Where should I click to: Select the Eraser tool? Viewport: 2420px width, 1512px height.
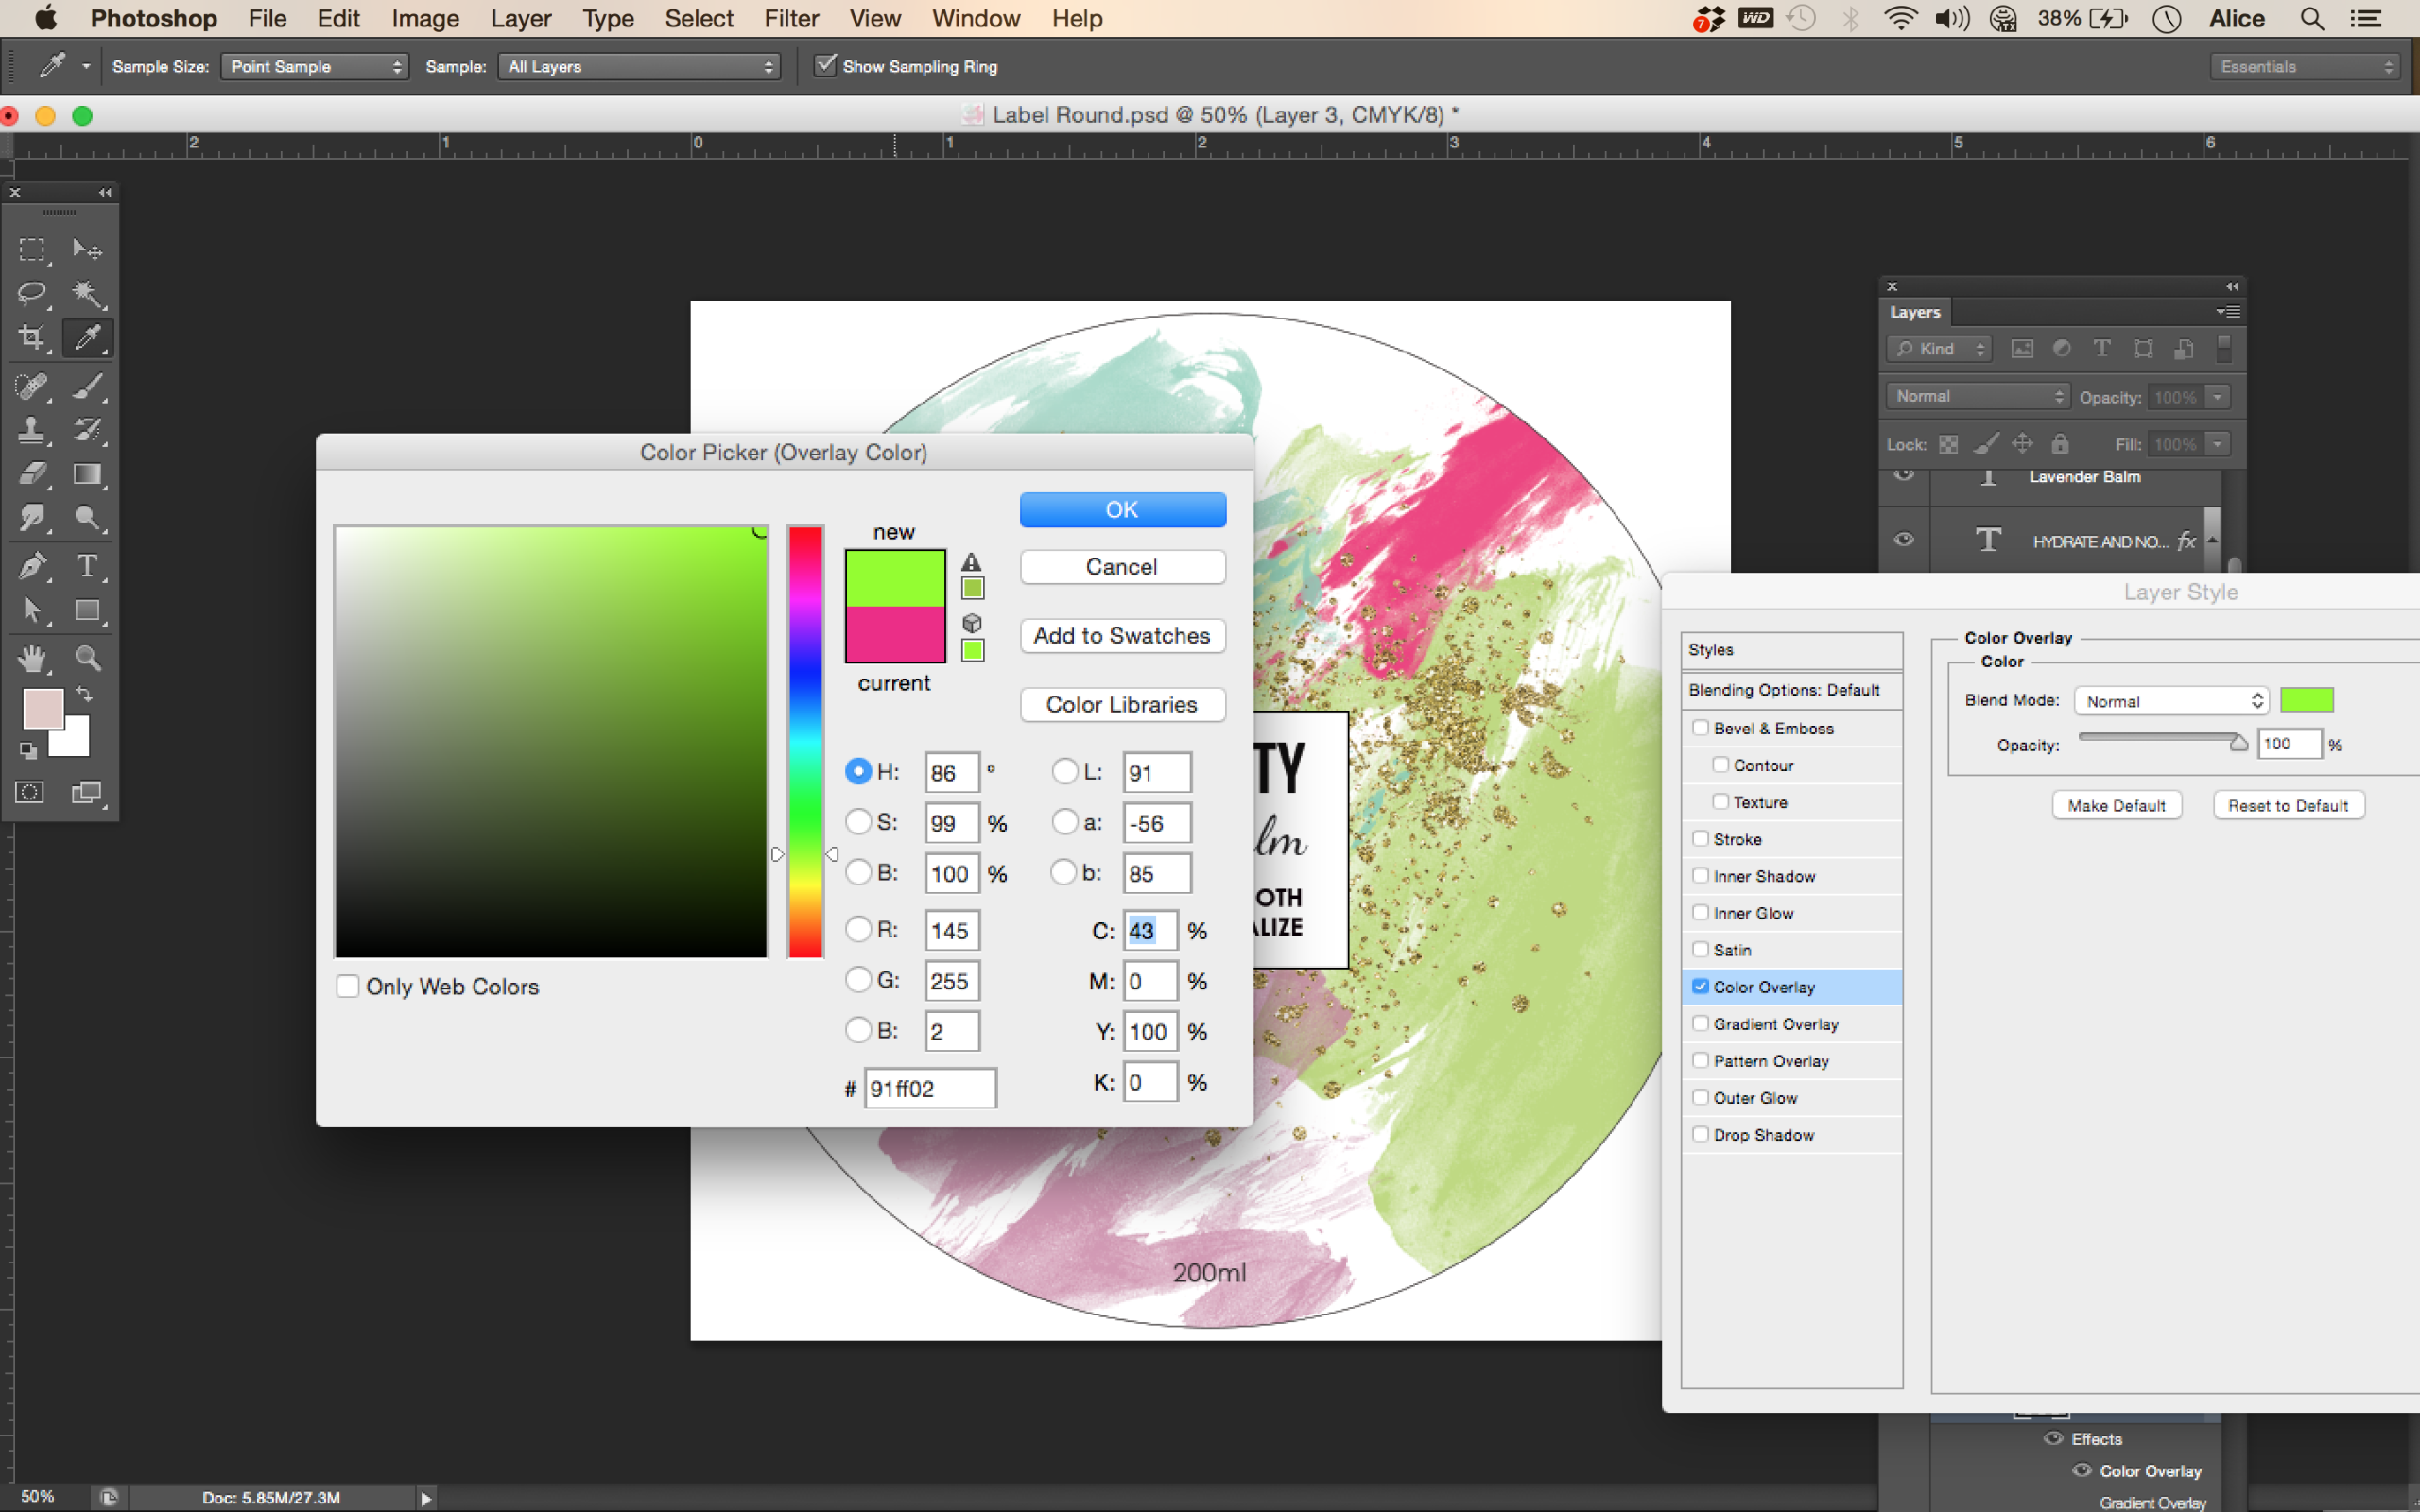32,474
